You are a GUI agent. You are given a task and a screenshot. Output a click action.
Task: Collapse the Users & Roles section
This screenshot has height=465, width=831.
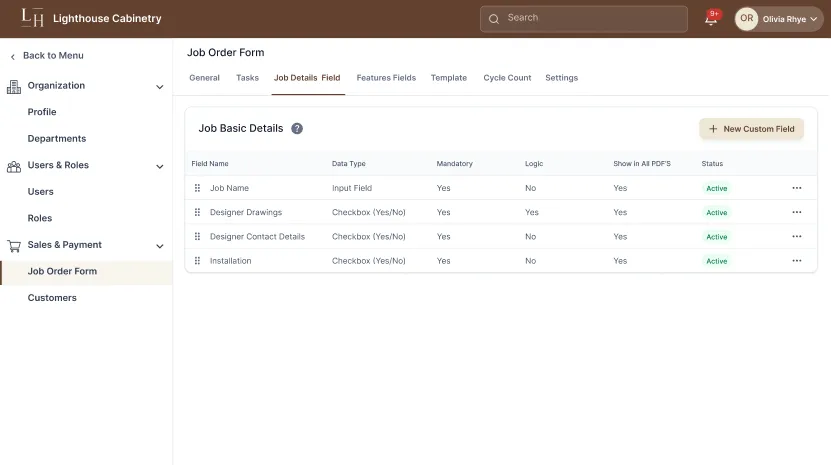159,166
